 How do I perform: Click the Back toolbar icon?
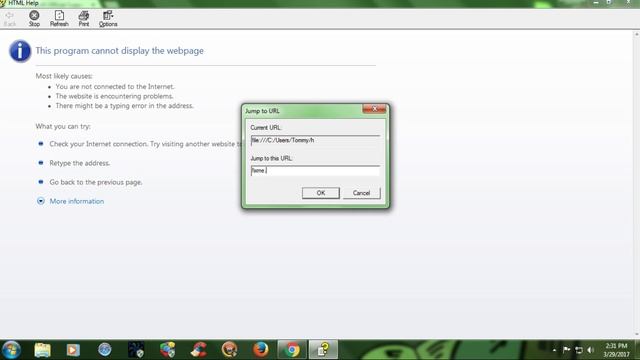tap(10, 19)
